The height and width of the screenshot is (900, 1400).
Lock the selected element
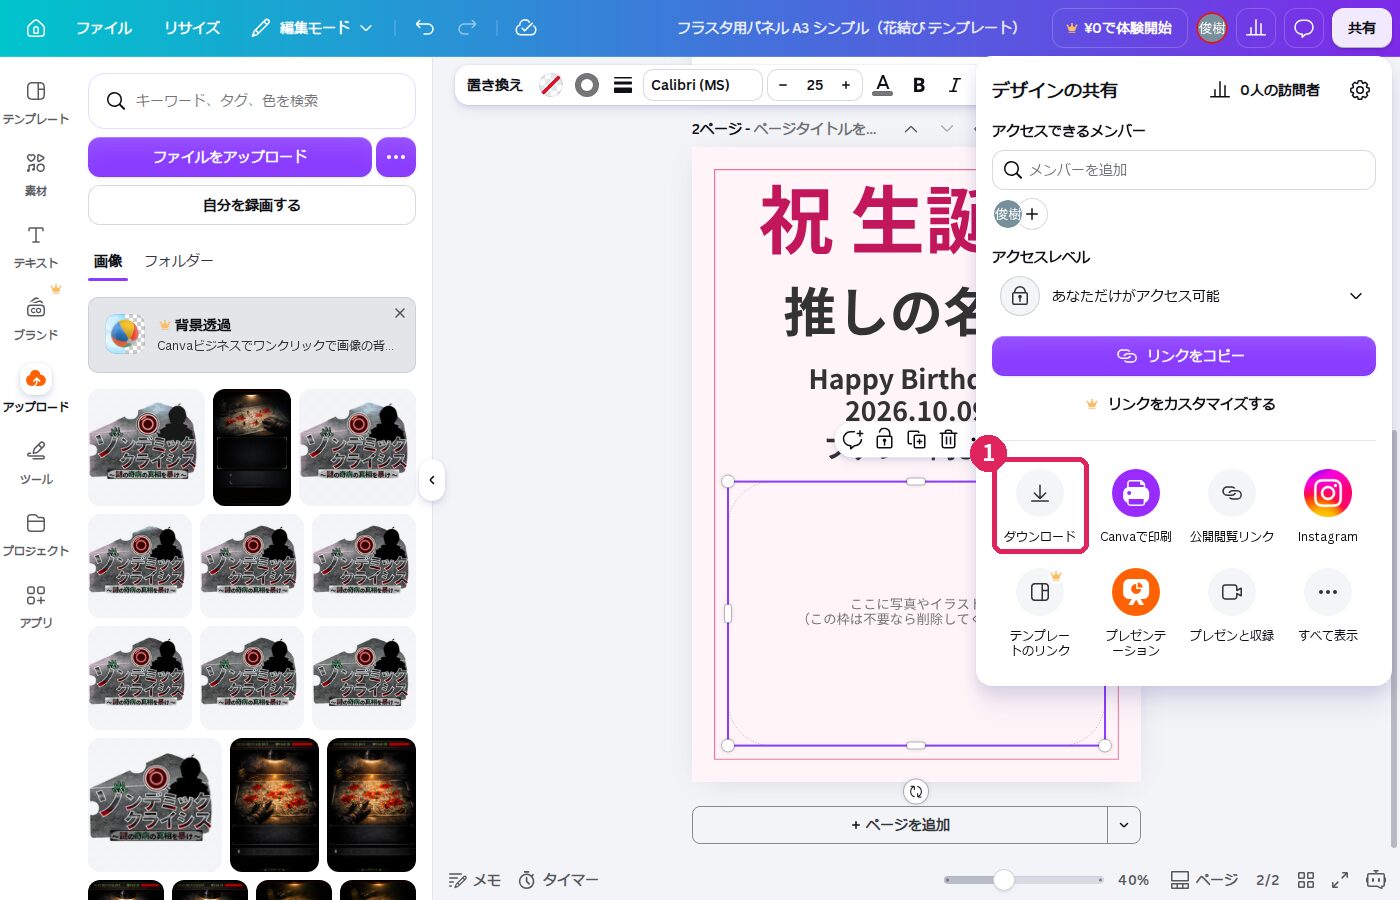[885, 439]
